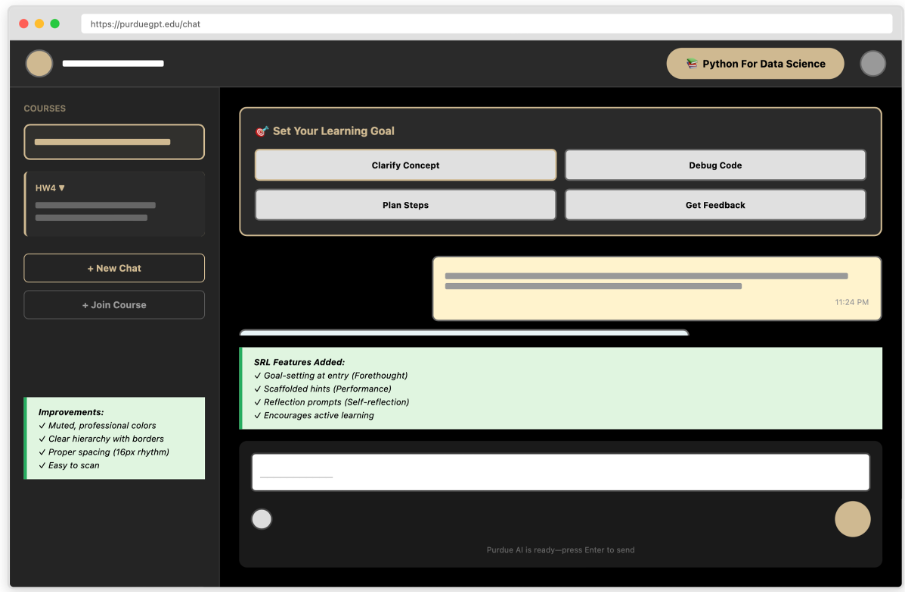Open your profile avatar in the top-right corner

(x=872, y=63)
